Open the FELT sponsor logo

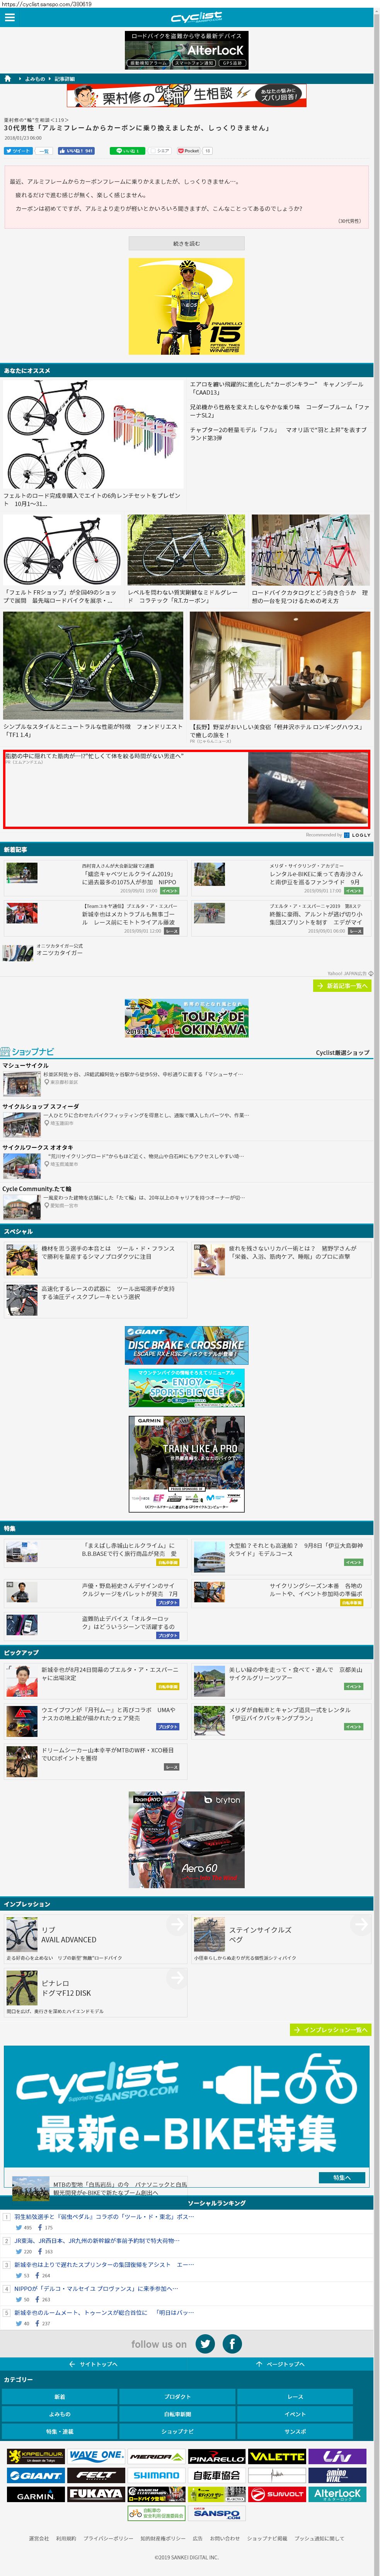pos(96,2475)
